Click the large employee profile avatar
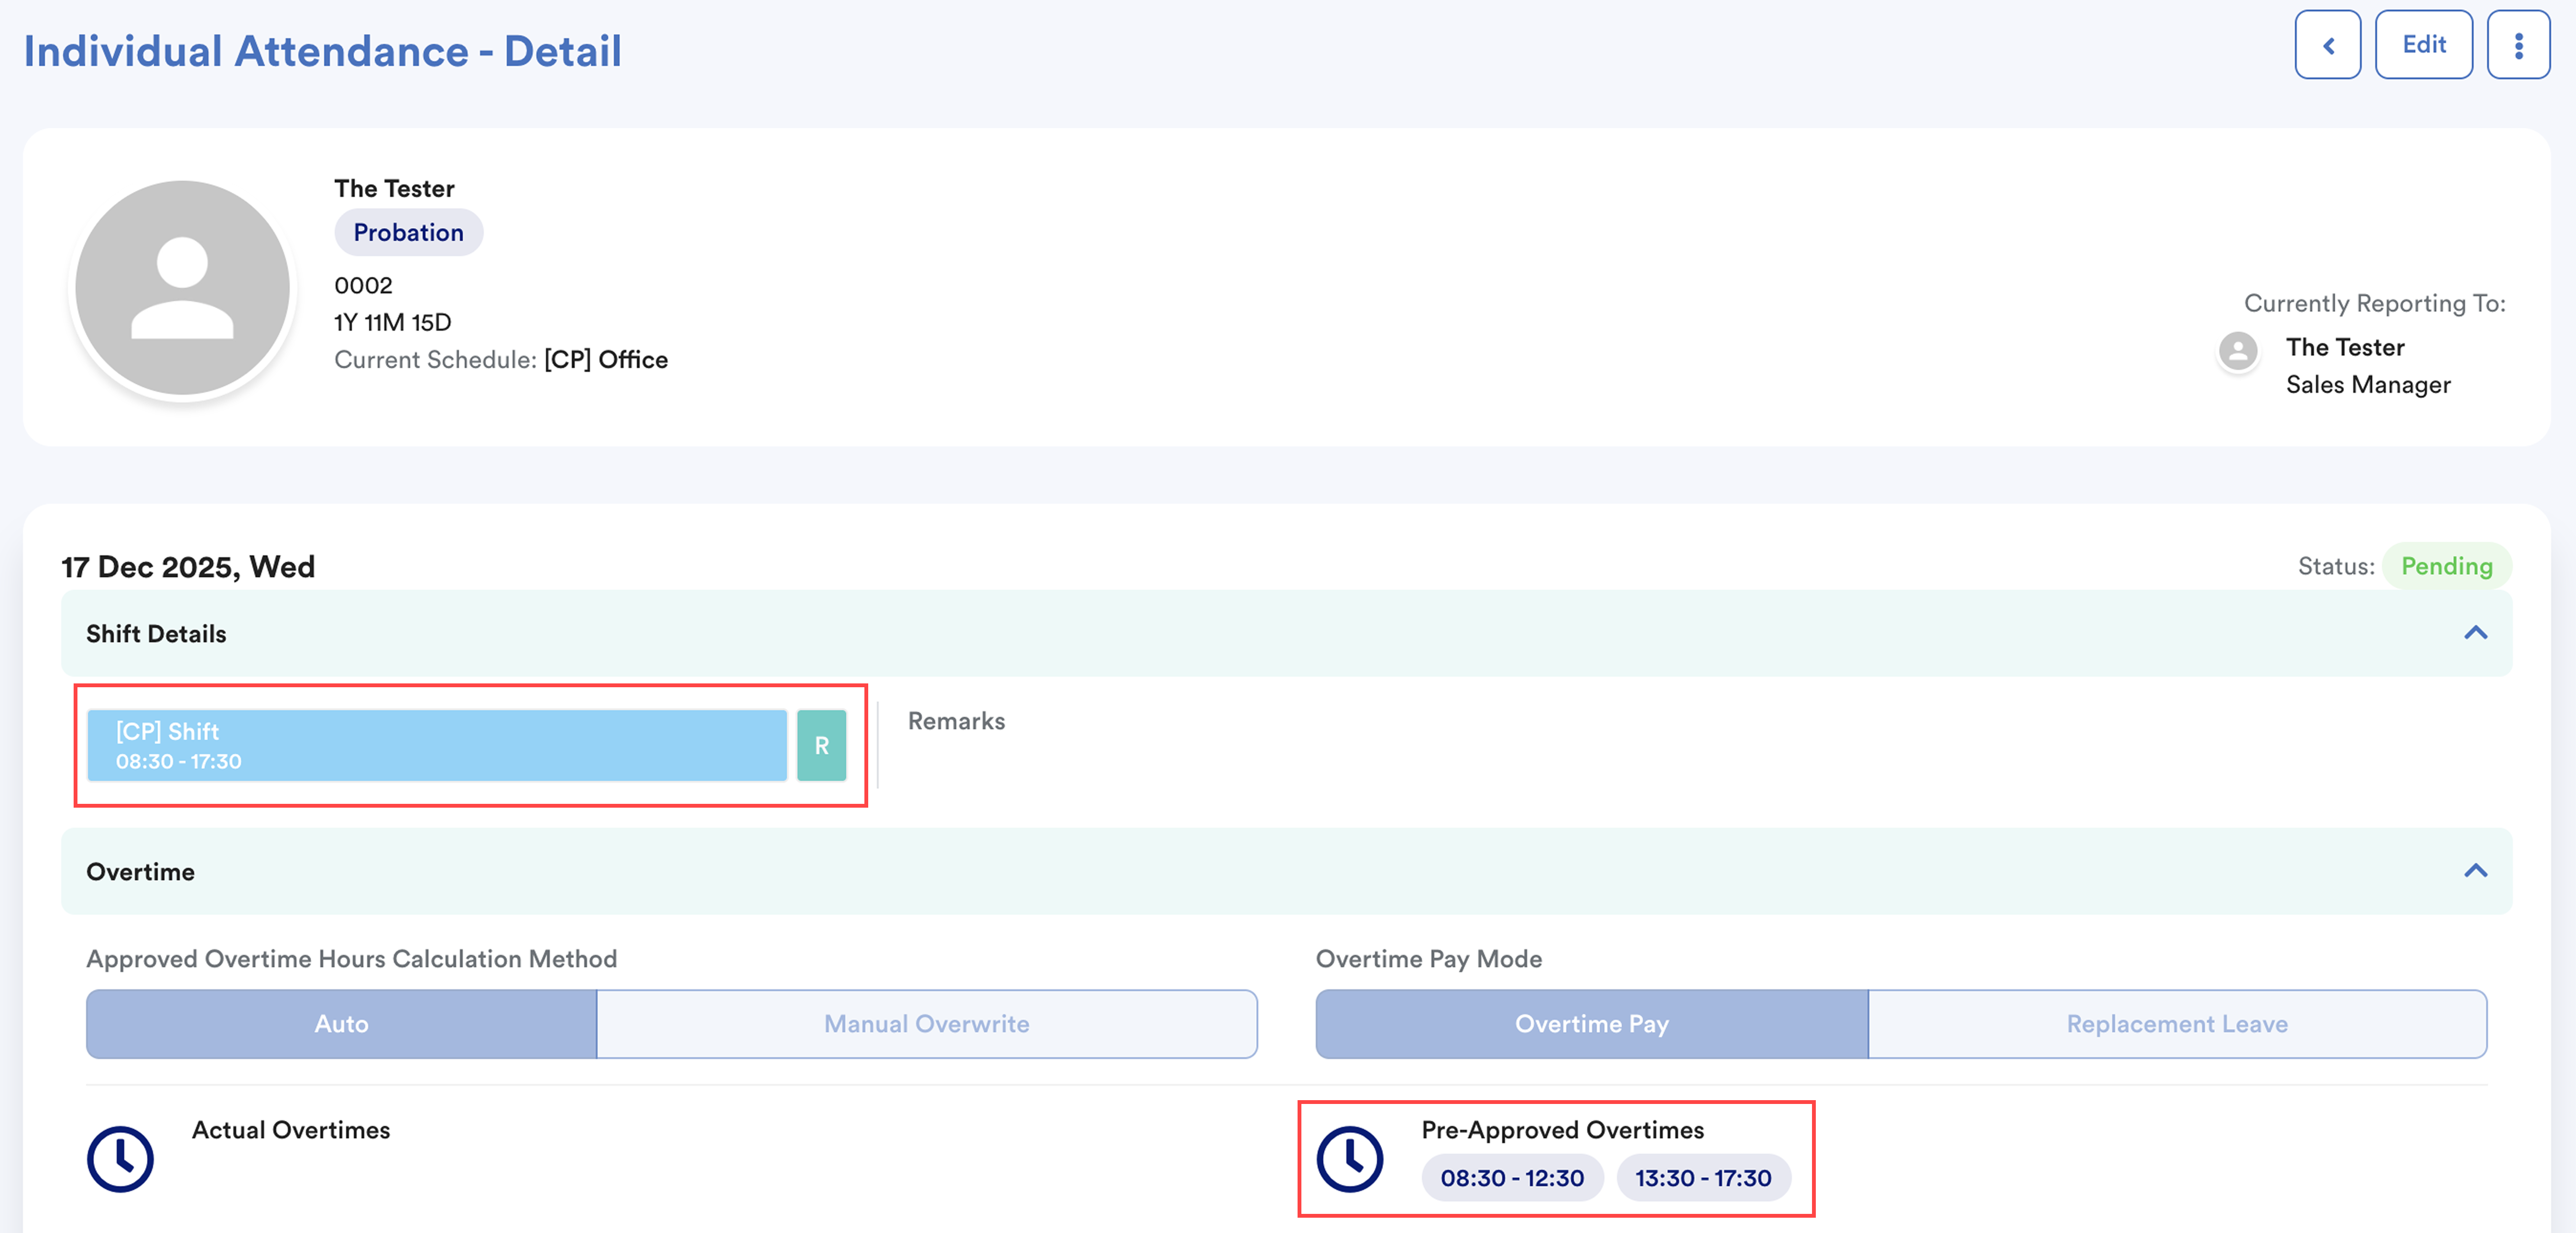This screenshot has height=1233, width=2576. pos(183,288)
